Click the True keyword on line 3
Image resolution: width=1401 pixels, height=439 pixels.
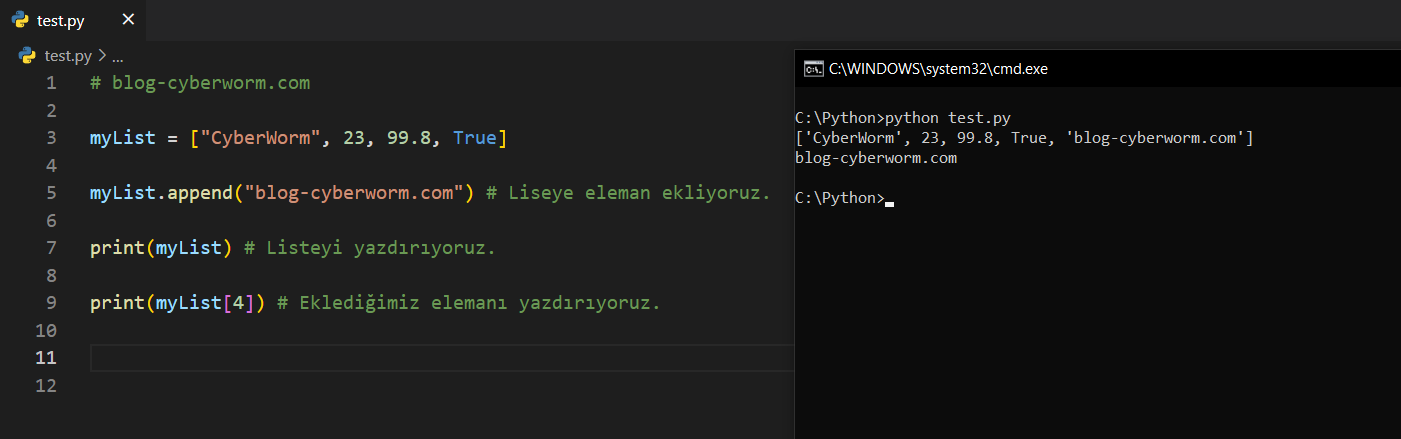tap(474, 138)
